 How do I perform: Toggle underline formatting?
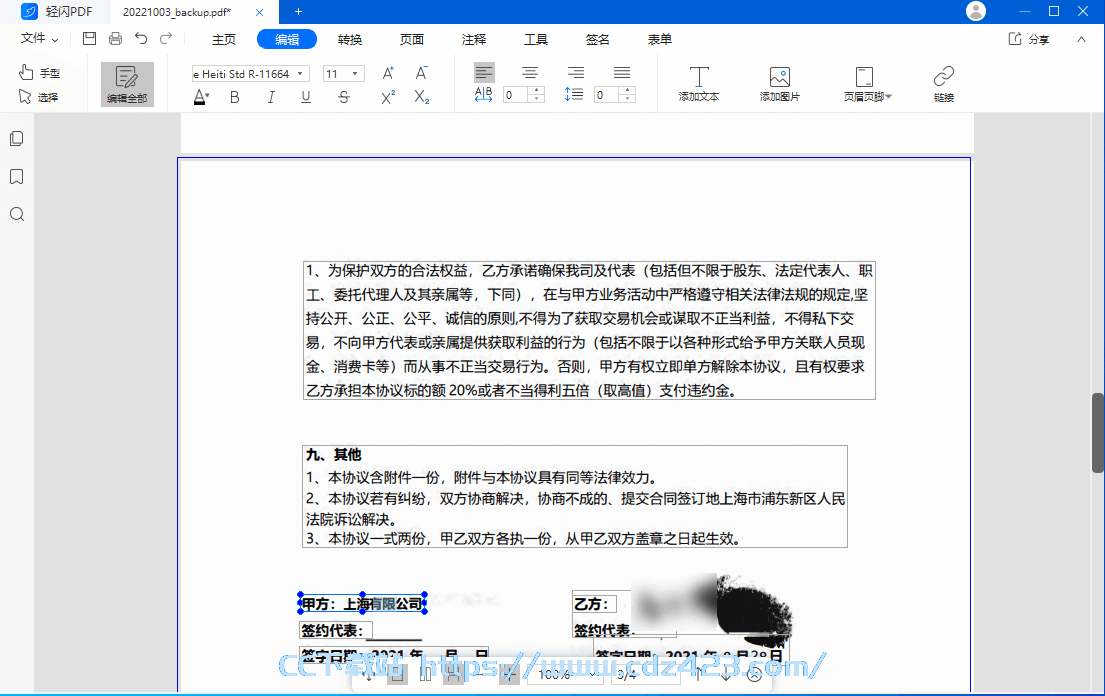pos(306,97)
